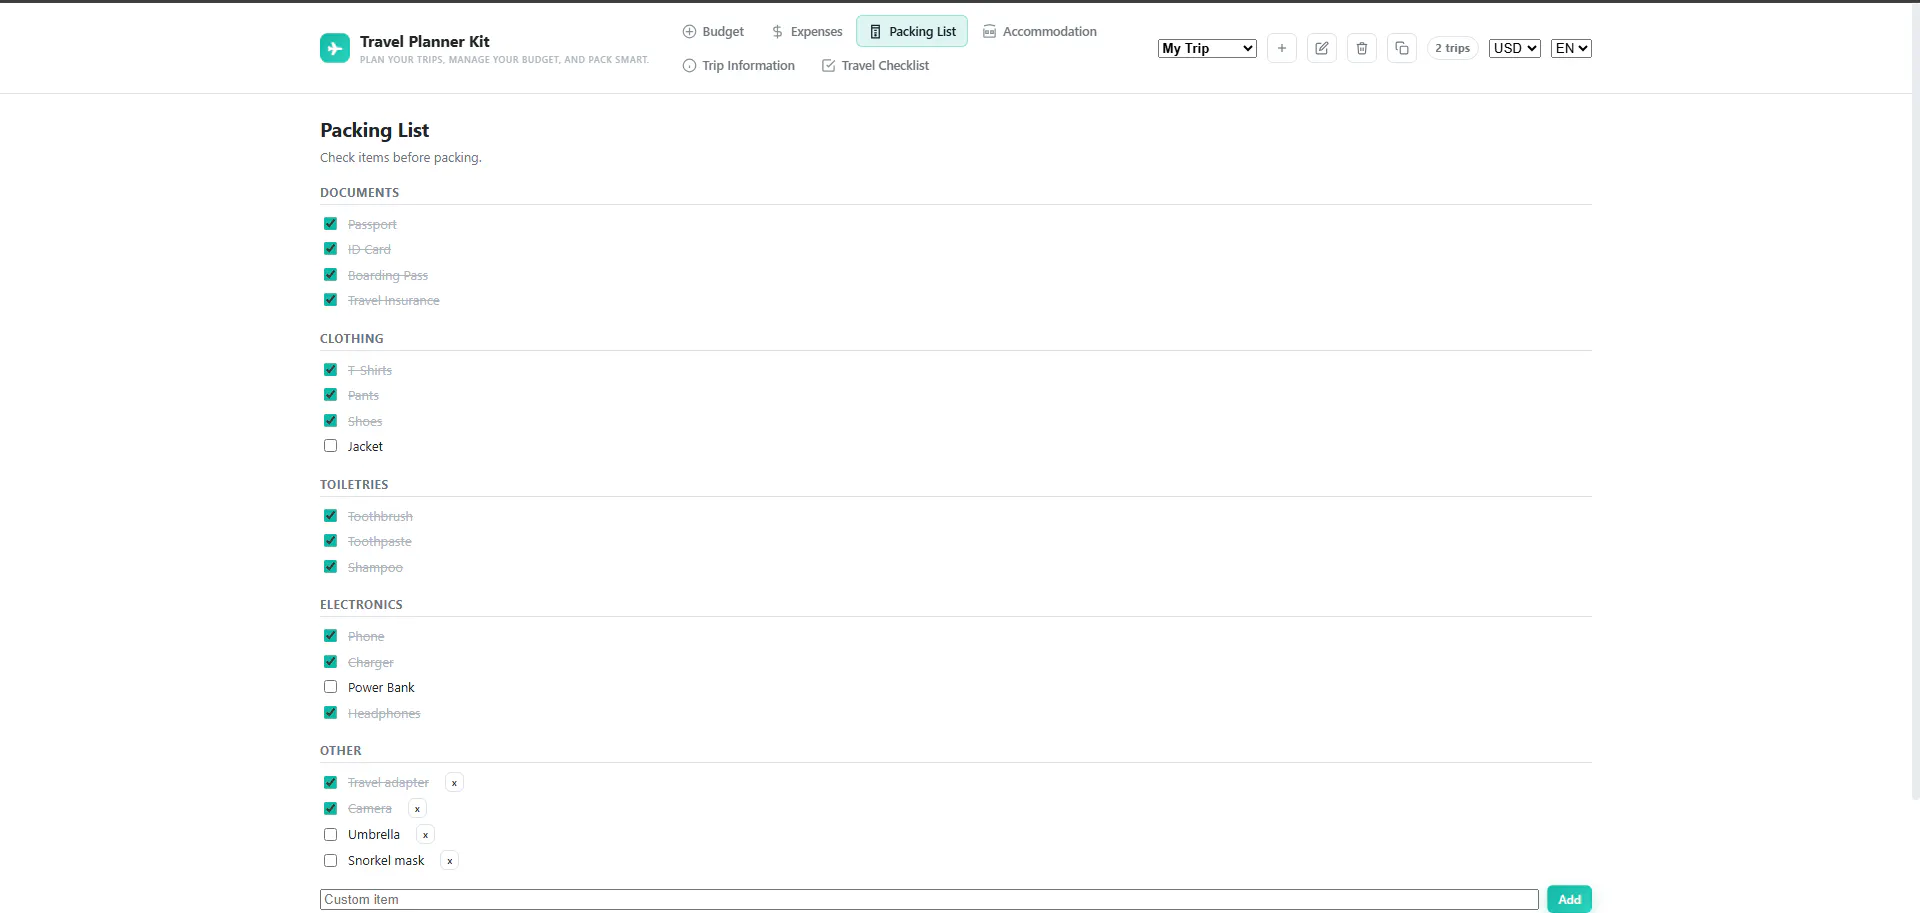The image size is (1920, 913).
Task: Uncheck the Toothpaste checkbox
Action: click(x=330, y=541)
